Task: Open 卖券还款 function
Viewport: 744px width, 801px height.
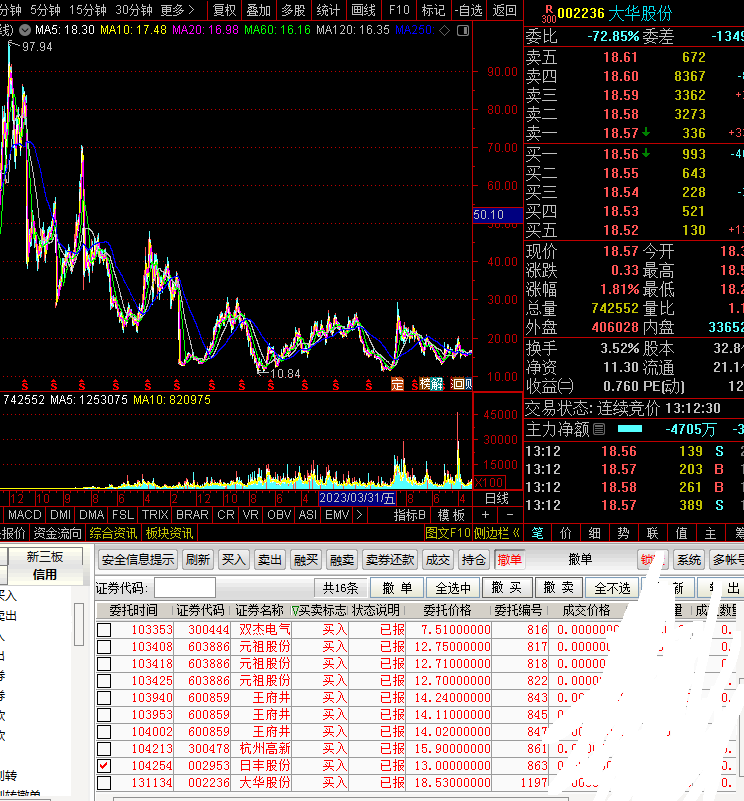Action: point(390,560)
